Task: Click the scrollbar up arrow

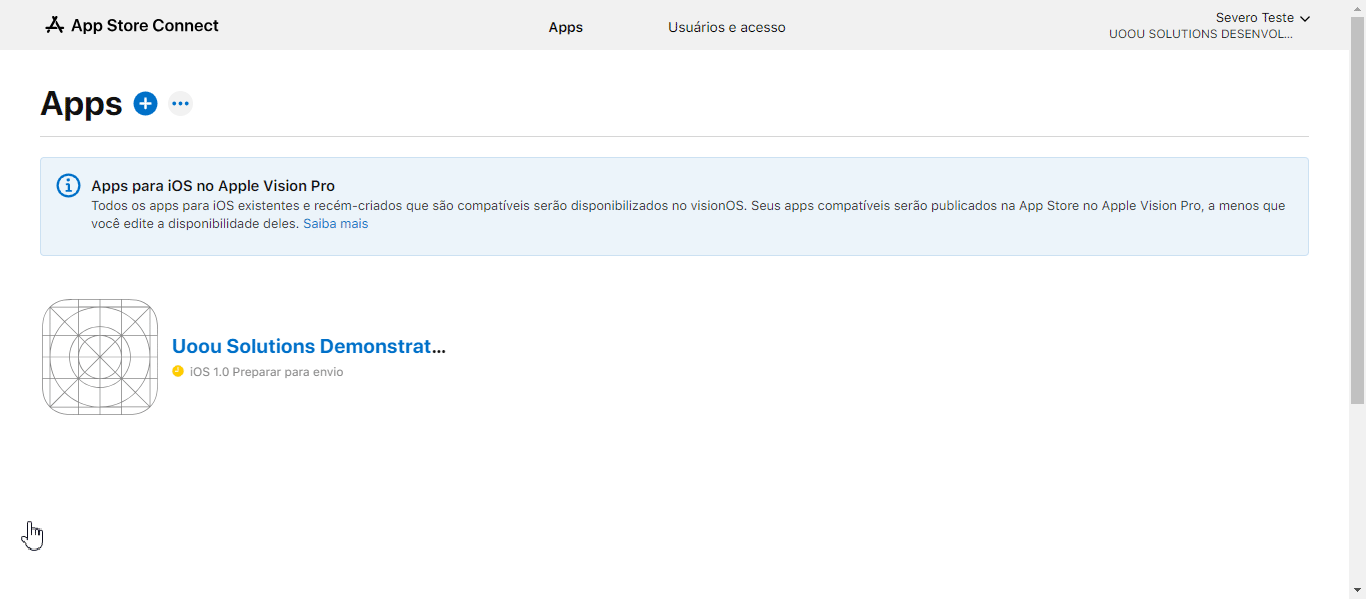Action: point(1357,7)
